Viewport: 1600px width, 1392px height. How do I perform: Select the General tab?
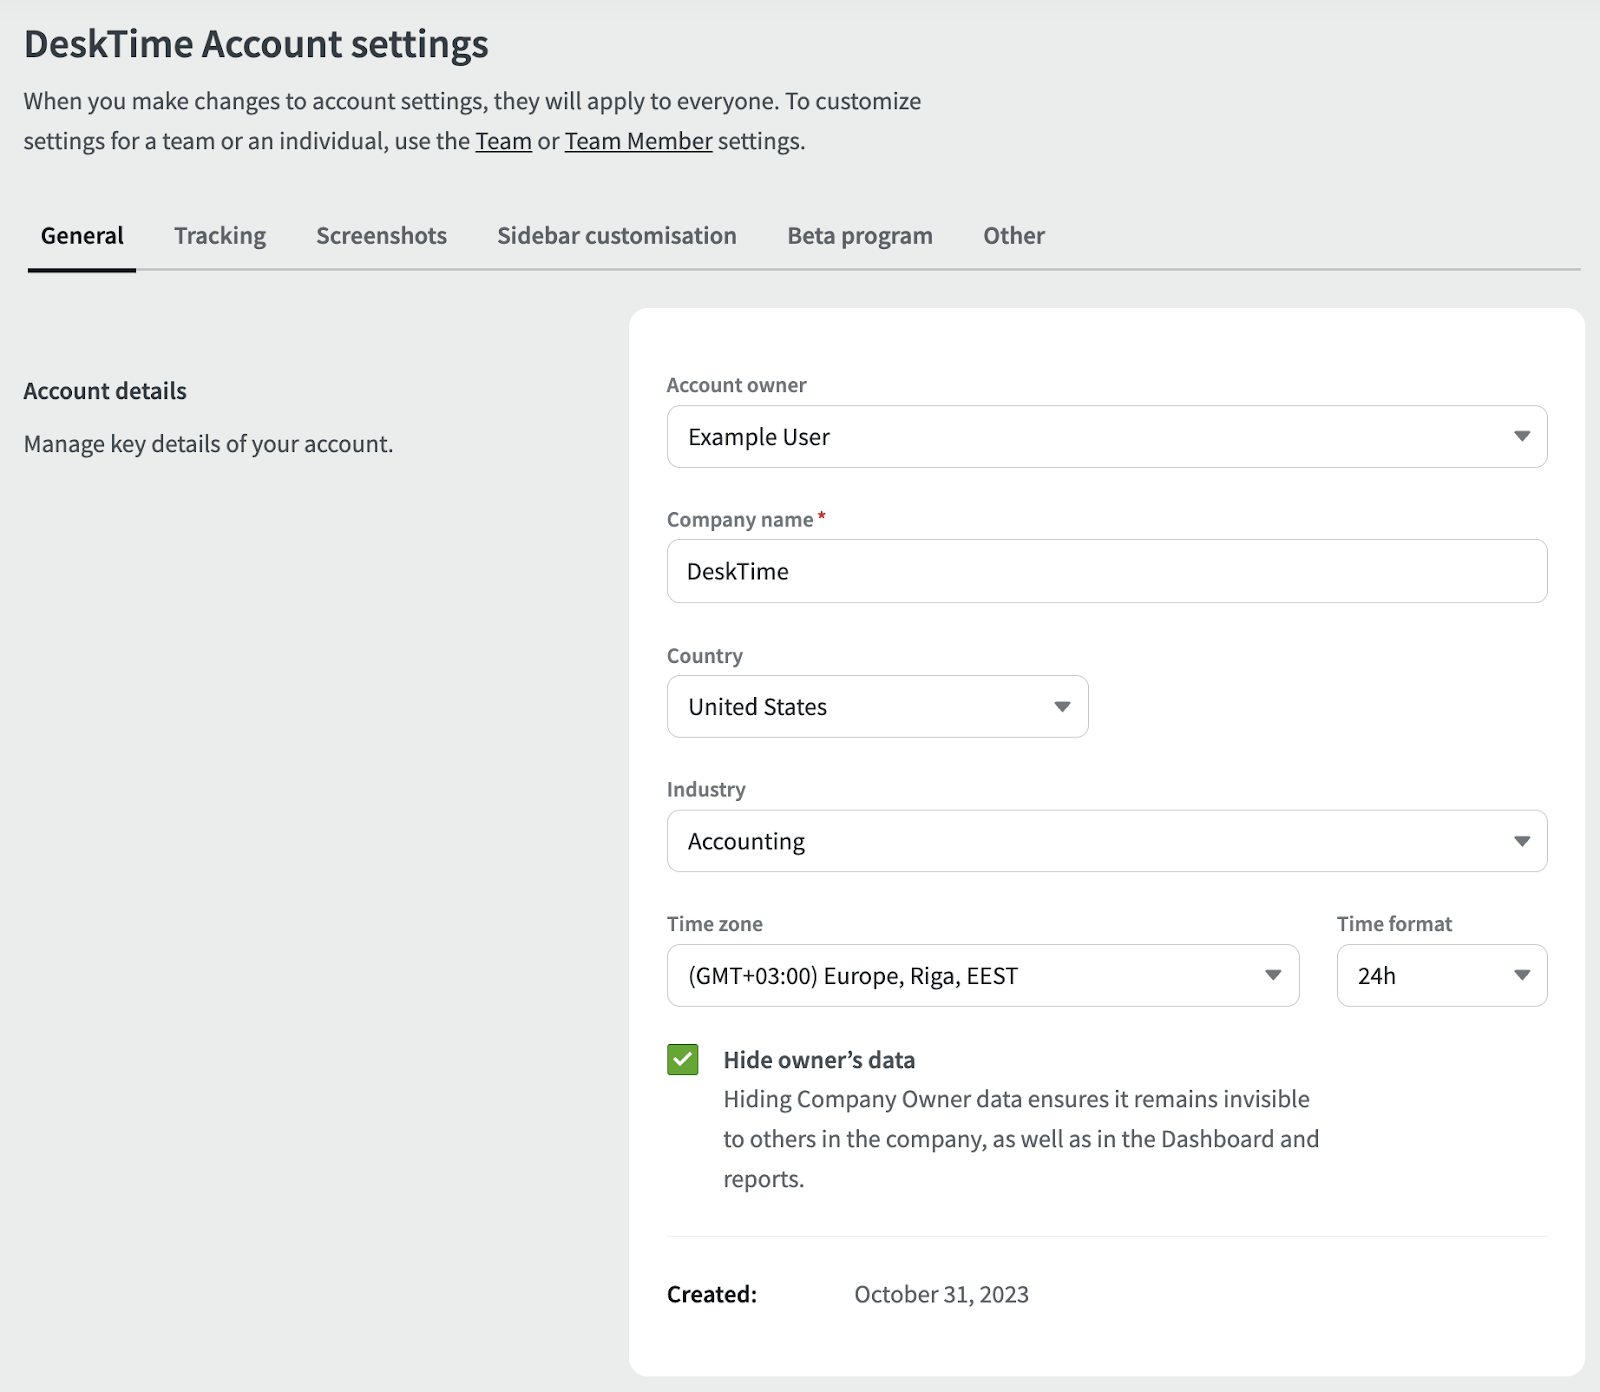(82, 236)
